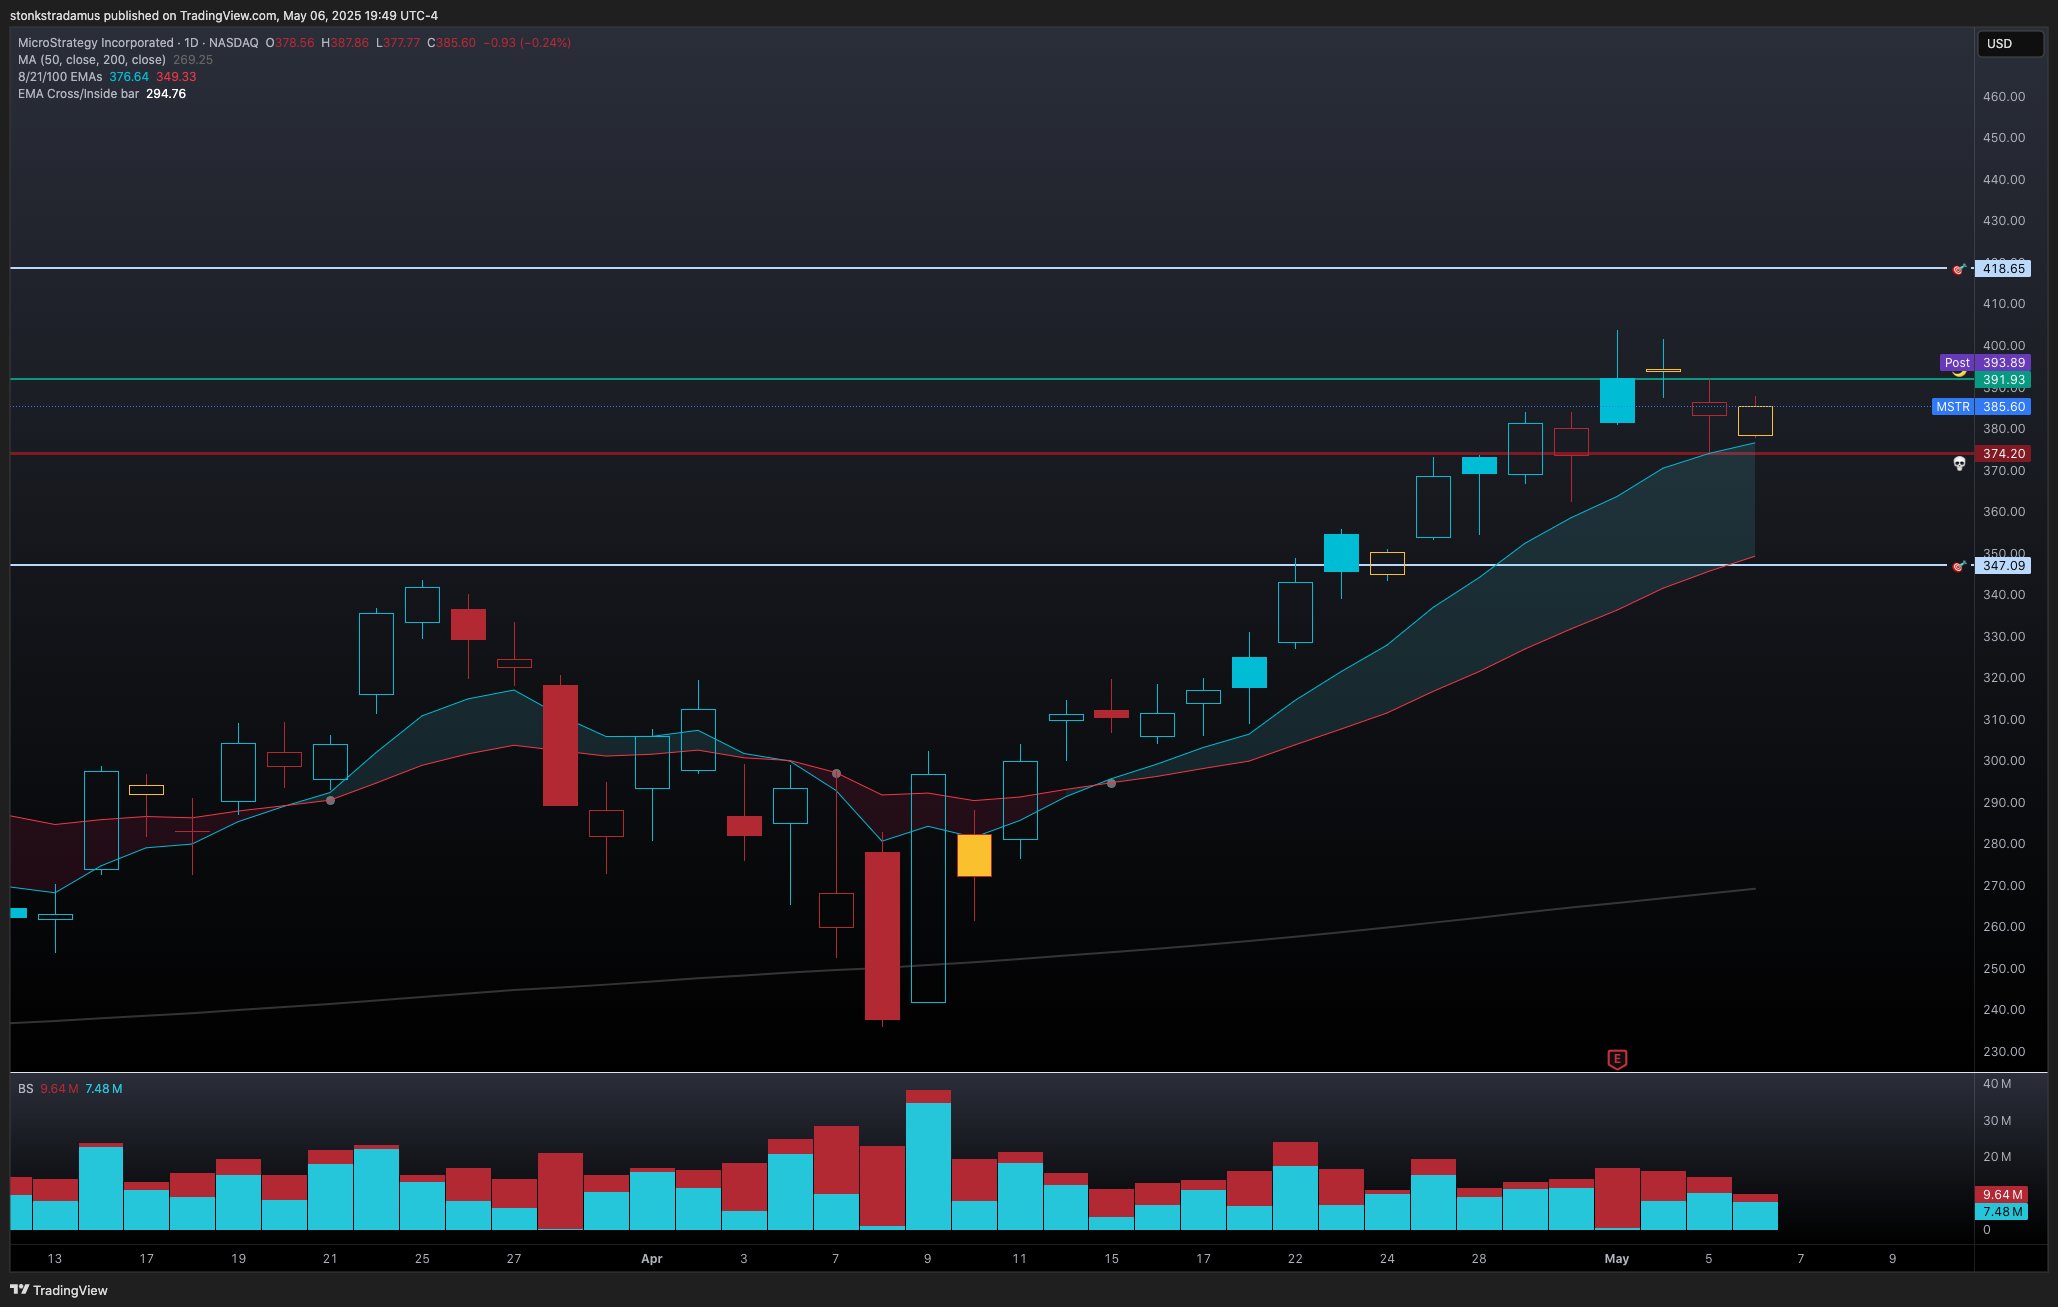Click the dart target icon near 418.65
2058x1307 pixels.
coord(1959,269)
